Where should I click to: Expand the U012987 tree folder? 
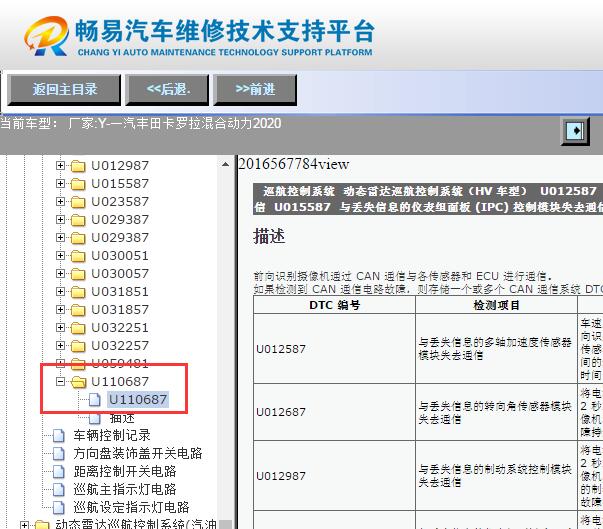click(60, 166)
